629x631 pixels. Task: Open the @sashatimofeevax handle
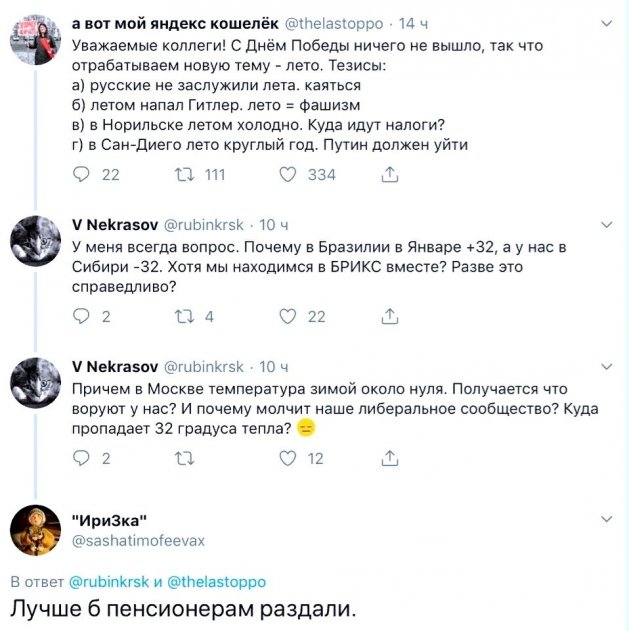click(x=137, y=540)
